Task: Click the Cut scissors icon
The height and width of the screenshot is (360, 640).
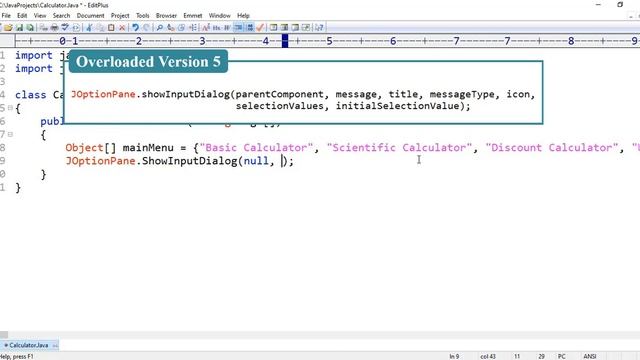Action: pos(89,28)
